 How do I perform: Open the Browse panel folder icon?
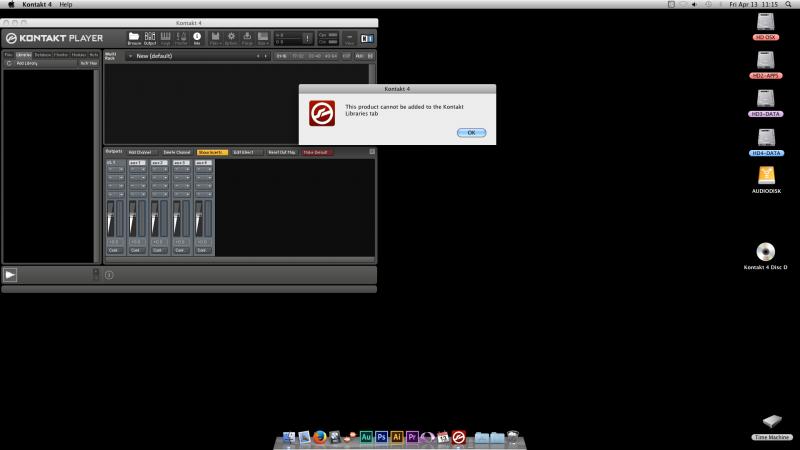tap(134, 38)
